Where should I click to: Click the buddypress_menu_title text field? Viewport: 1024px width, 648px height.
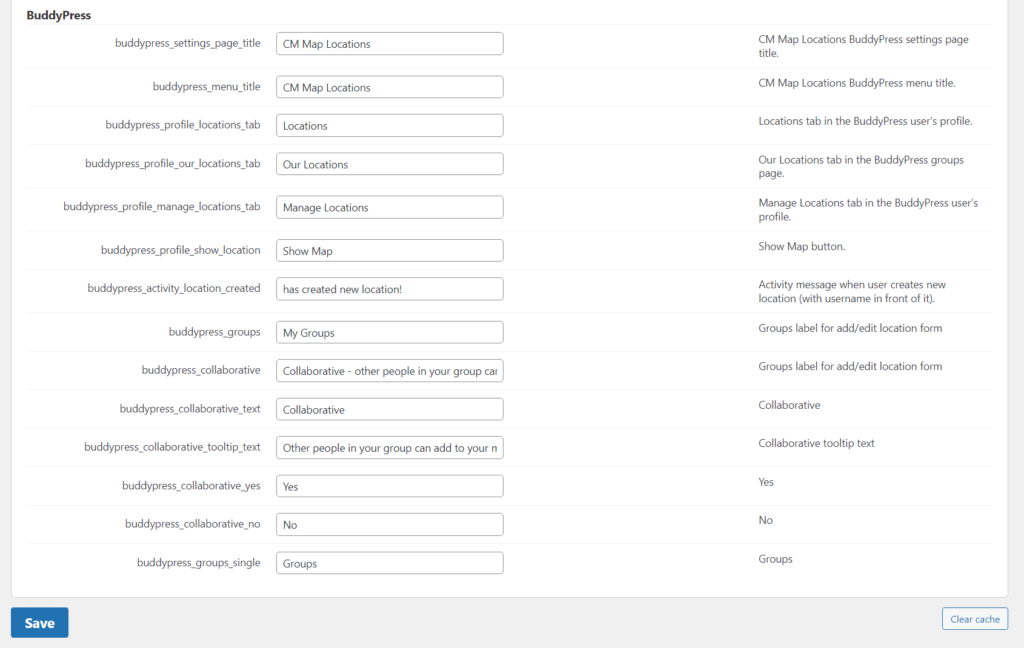389,87
